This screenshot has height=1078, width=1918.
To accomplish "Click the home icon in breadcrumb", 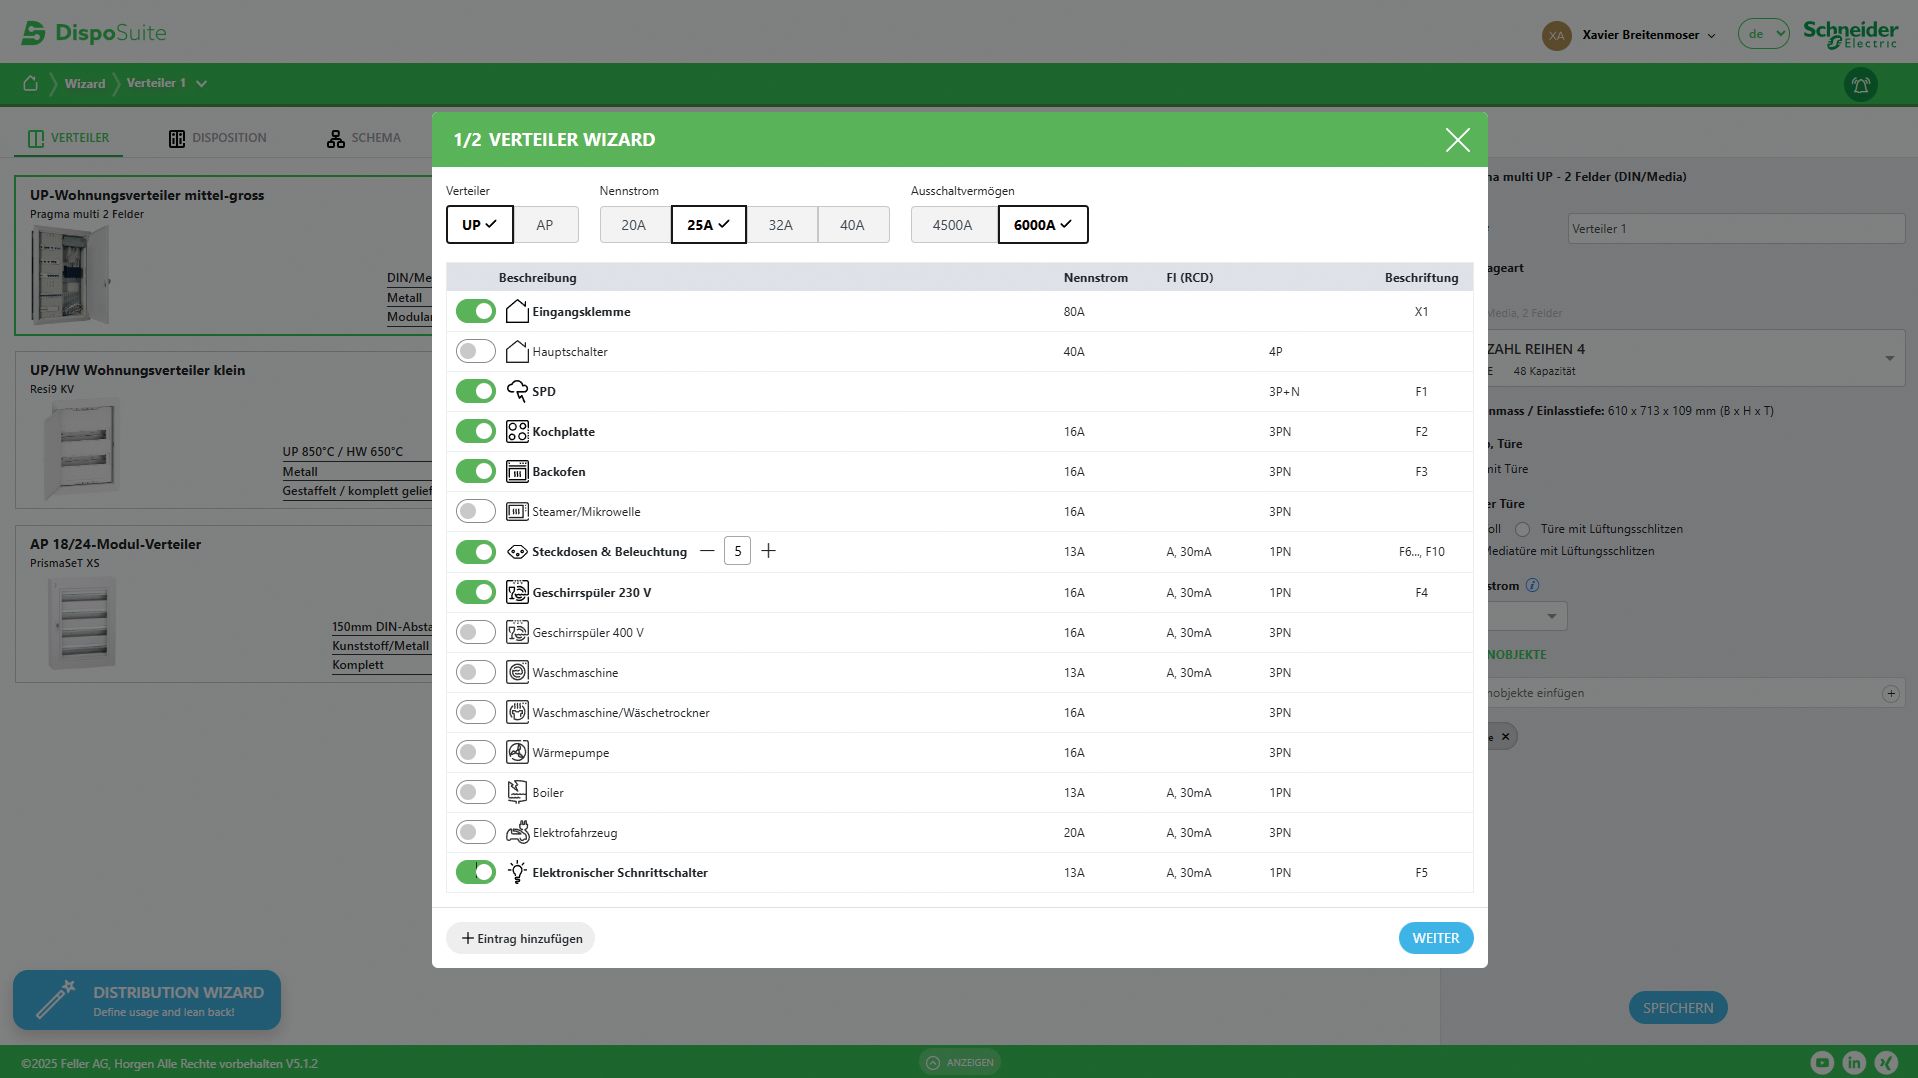I will click(31, 84).
